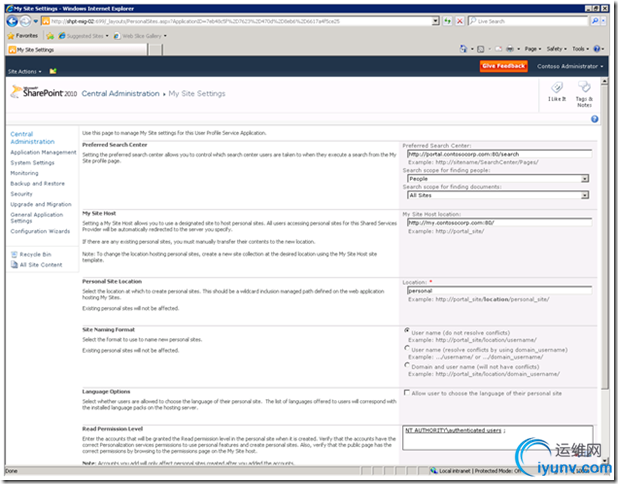Click Add to Favorites Bar icon
The width and height of the screenshot is (618, 484).
50,36
